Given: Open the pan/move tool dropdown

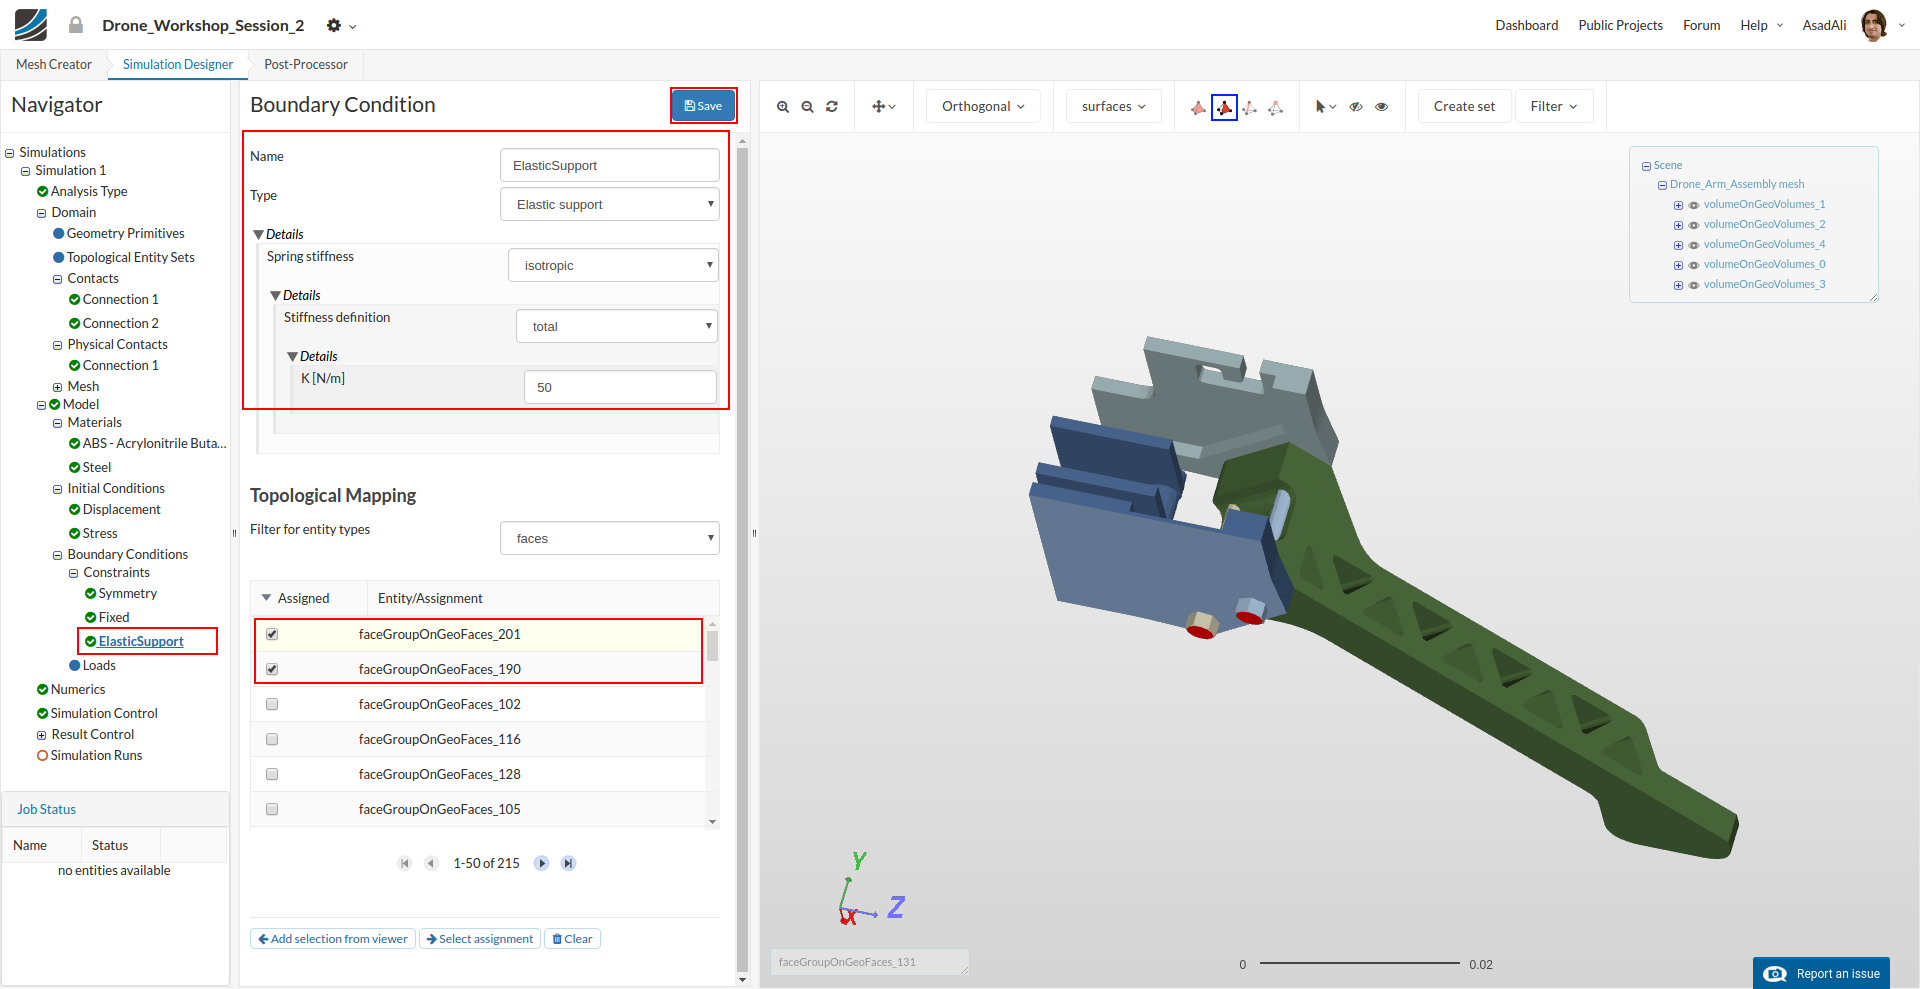Looking at the screenshot, I should [883, 107].
